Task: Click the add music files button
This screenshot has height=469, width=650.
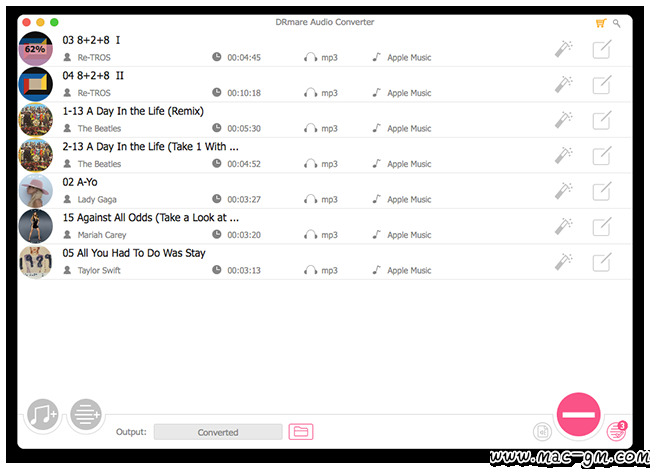Action: click(x=42, y=414)
